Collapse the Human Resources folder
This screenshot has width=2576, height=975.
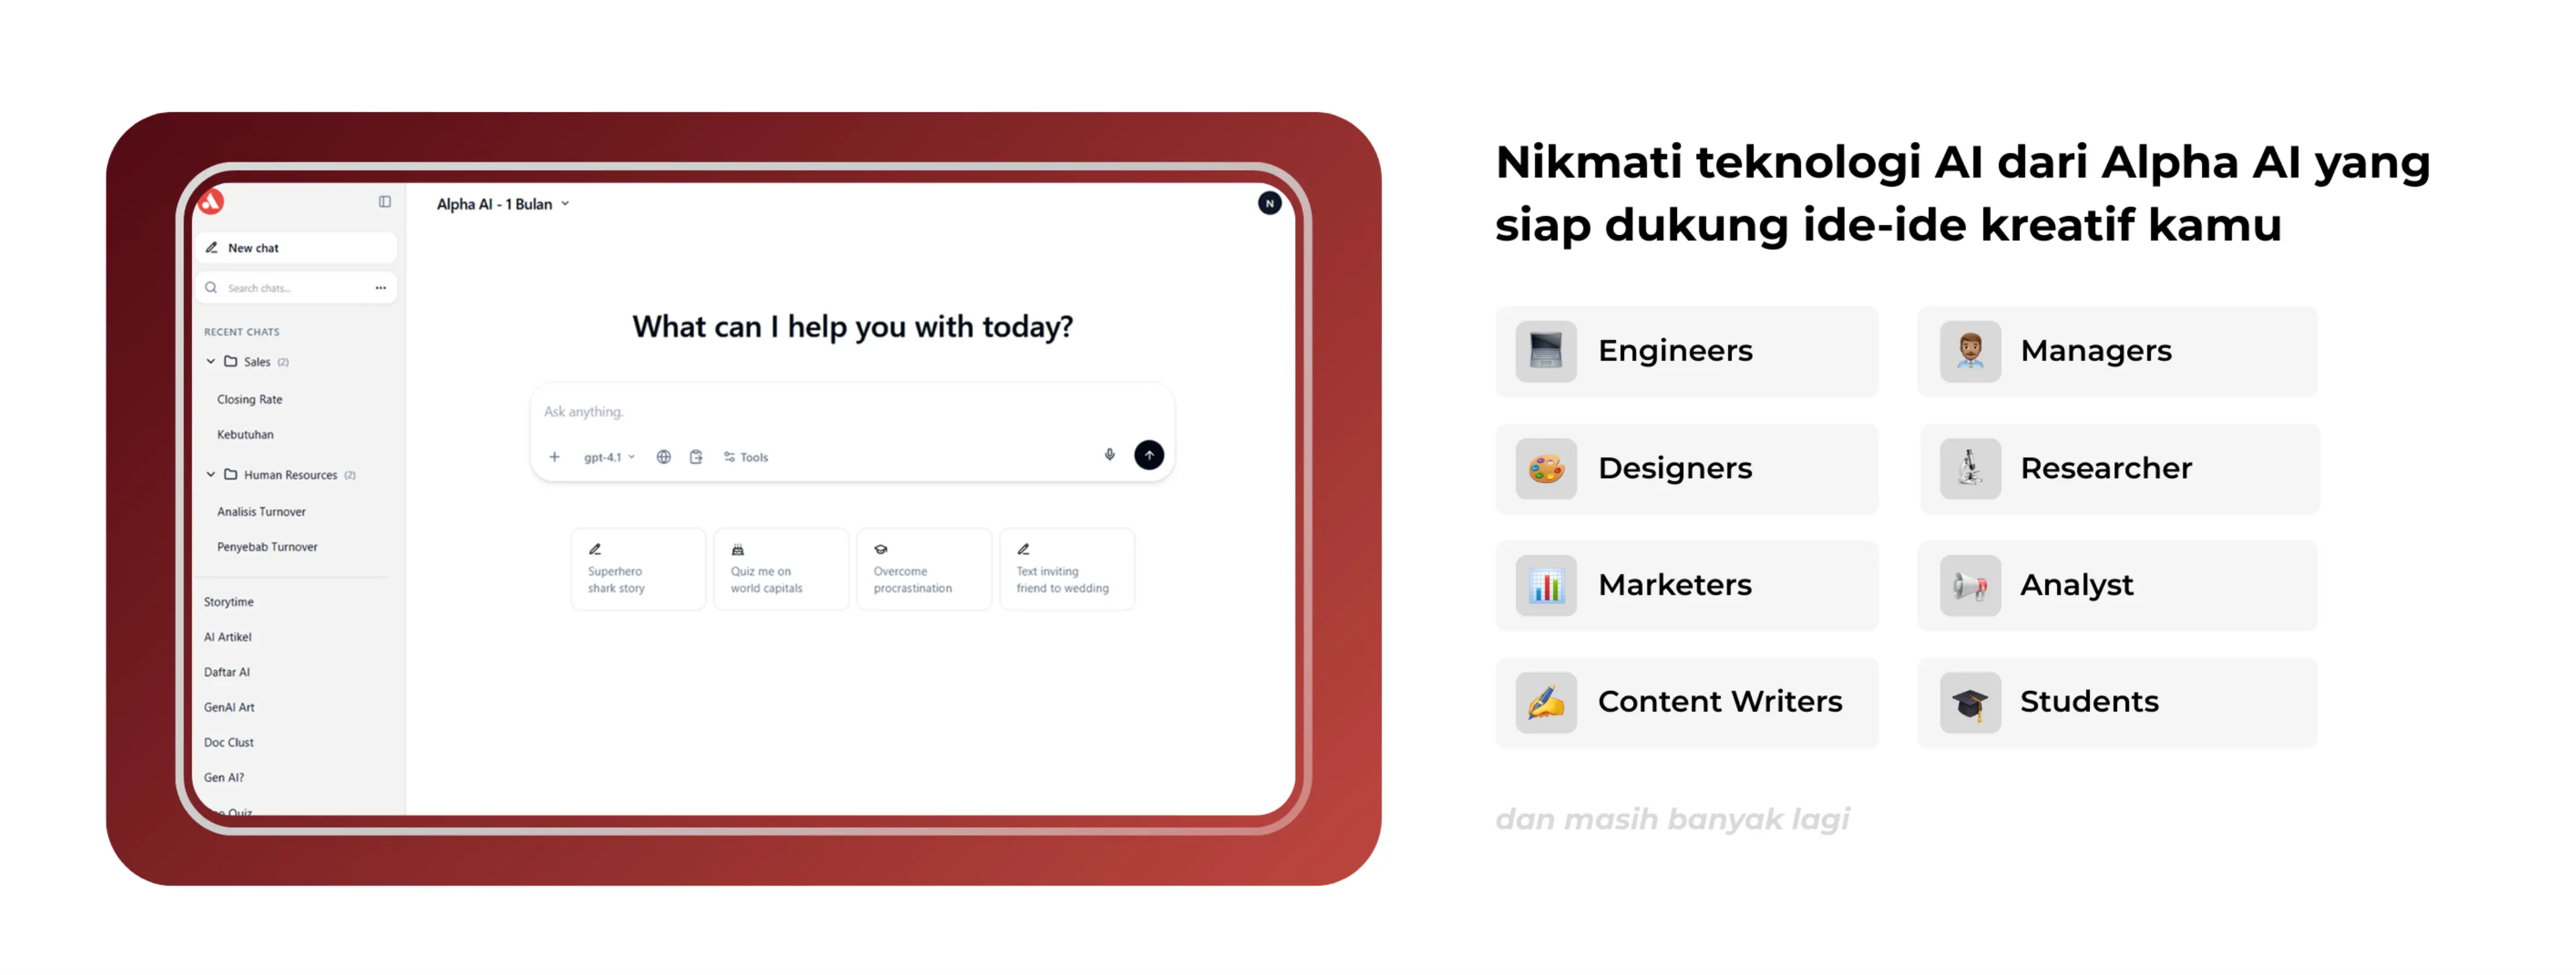tap(211, 475)
